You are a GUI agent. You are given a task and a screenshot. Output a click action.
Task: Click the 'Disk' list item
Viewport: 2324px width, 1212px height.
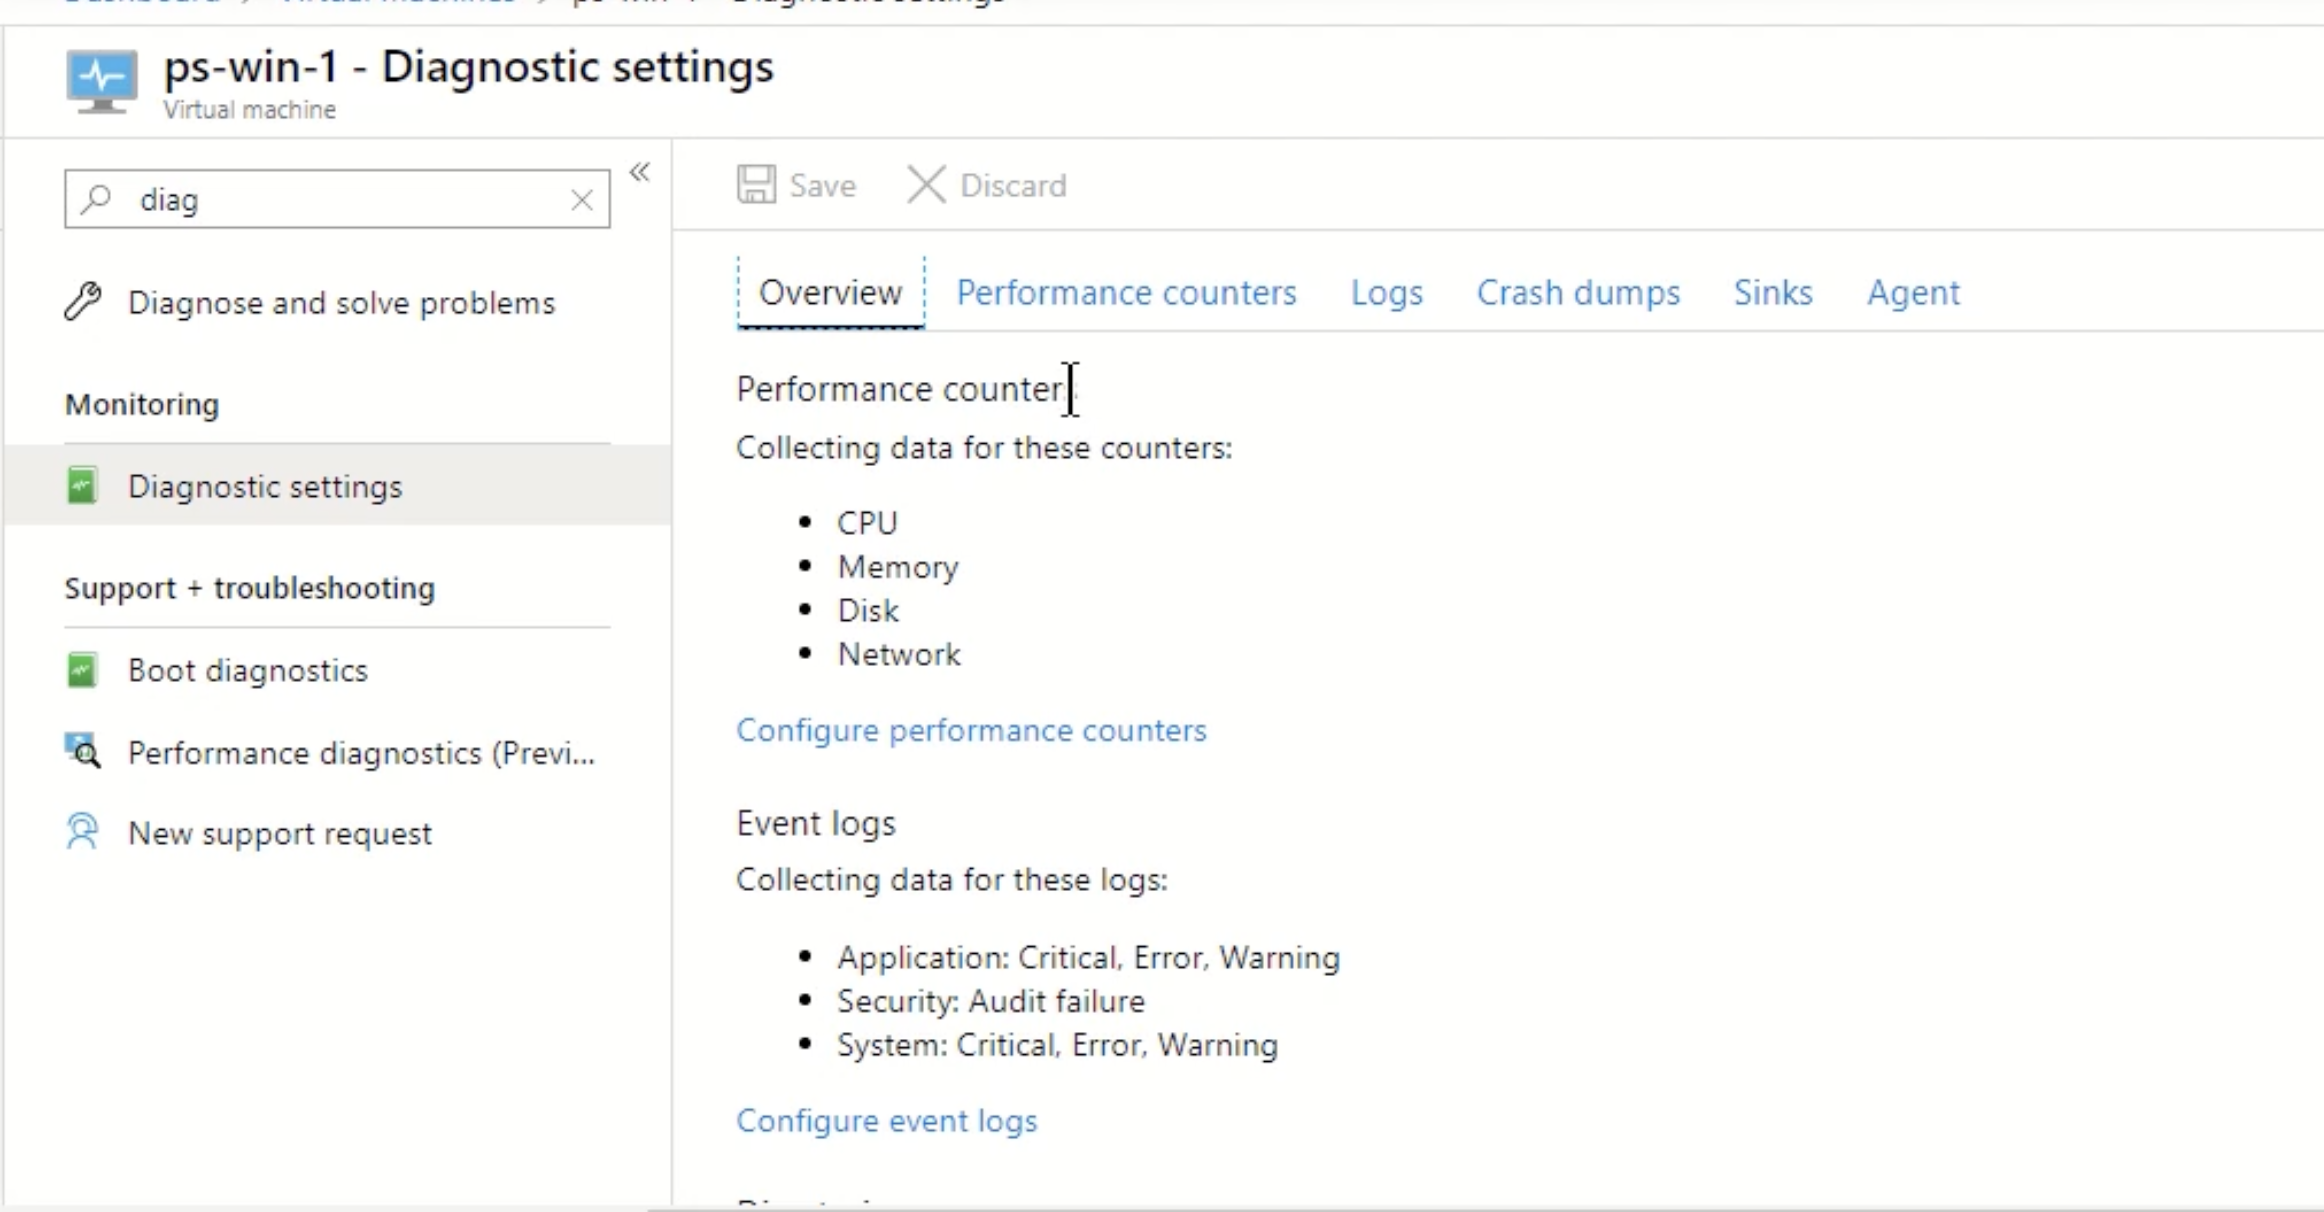(x=868, y=610)
